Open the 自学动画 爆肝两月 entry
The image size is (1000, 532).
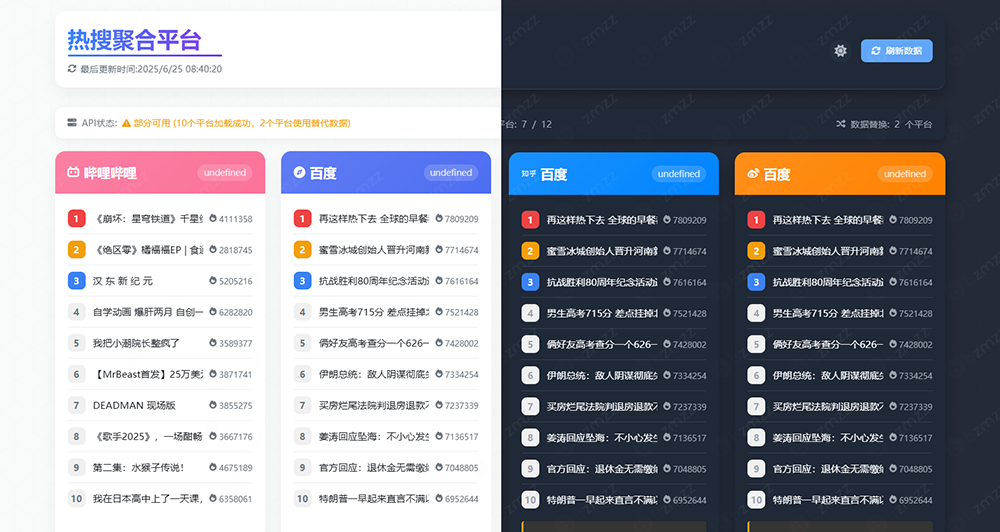pyautogui.click(x=148, y=312)
